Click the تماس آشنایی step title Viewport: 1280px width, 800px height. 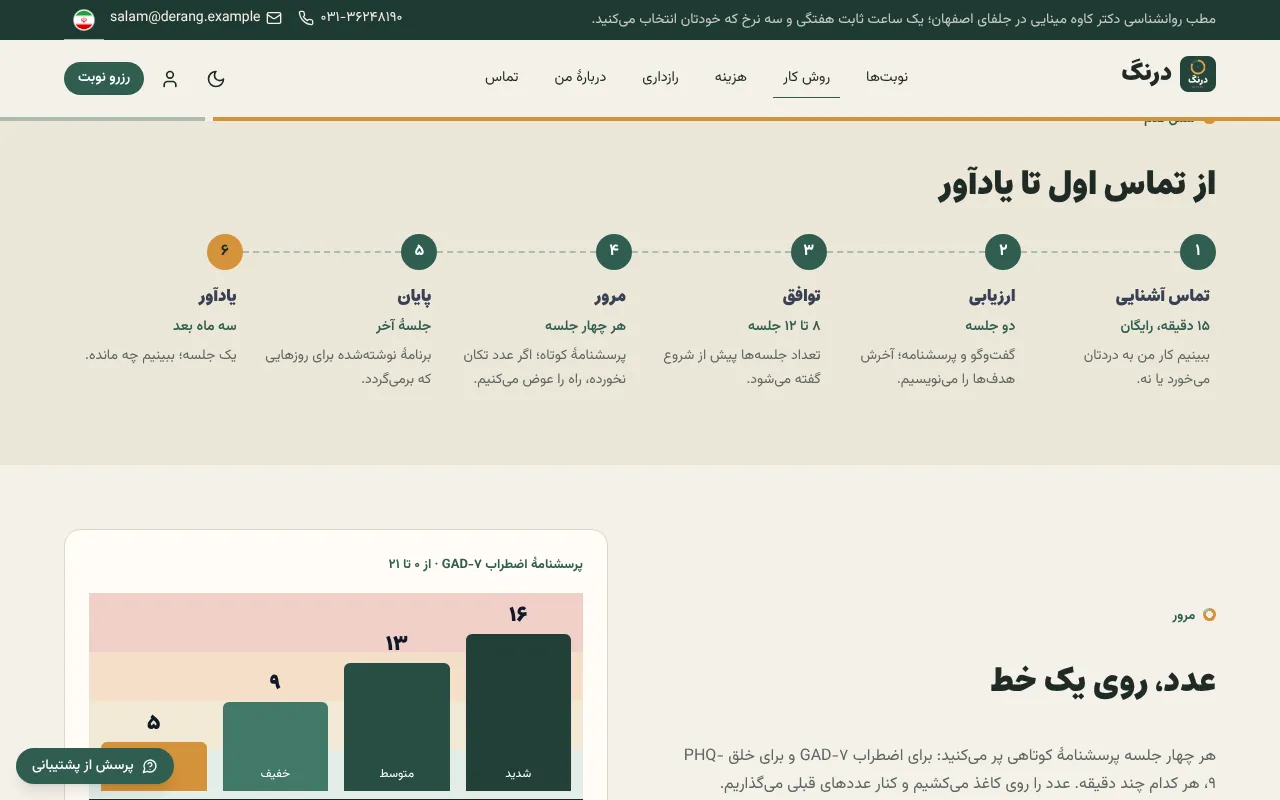coord(1163,296)
